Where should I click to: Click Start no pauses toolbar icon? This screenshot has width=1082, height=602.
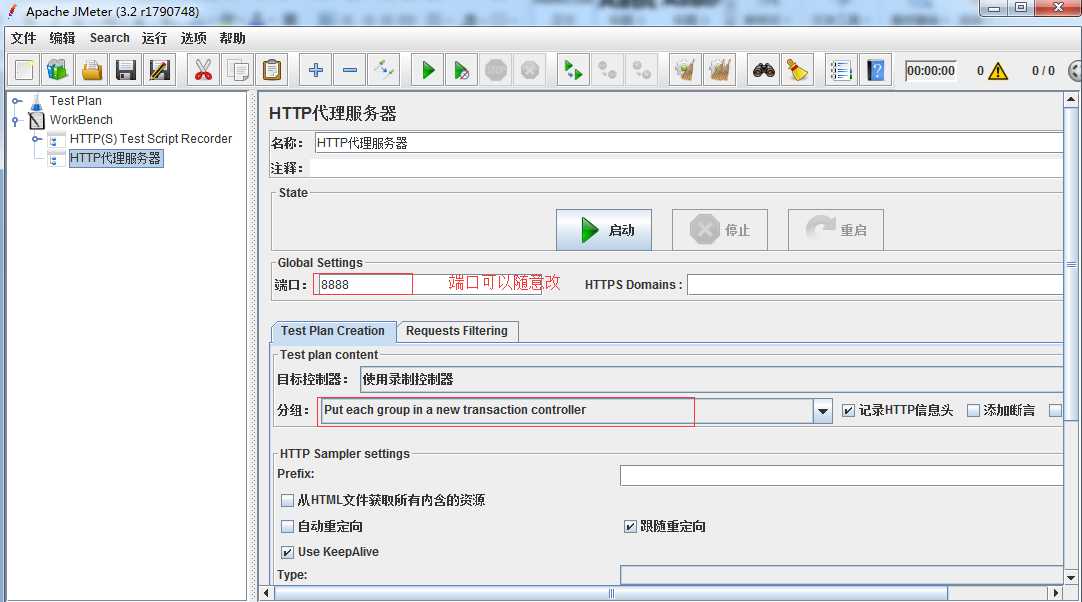click(461, 70)
